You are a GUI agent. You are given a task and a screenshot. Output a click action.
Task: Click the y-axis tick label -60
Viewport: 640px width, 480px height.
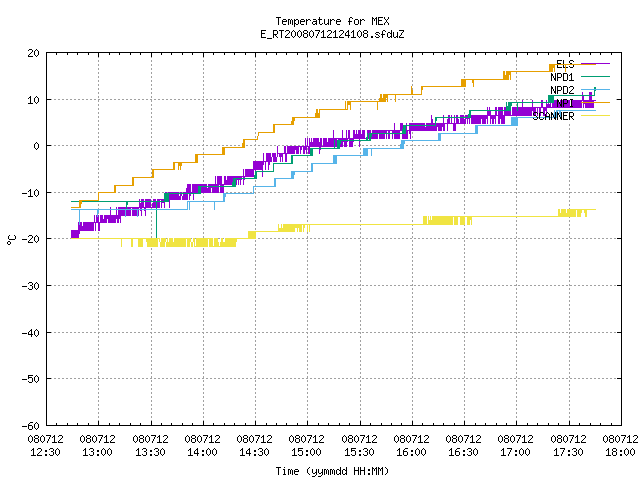click(31, 426)
